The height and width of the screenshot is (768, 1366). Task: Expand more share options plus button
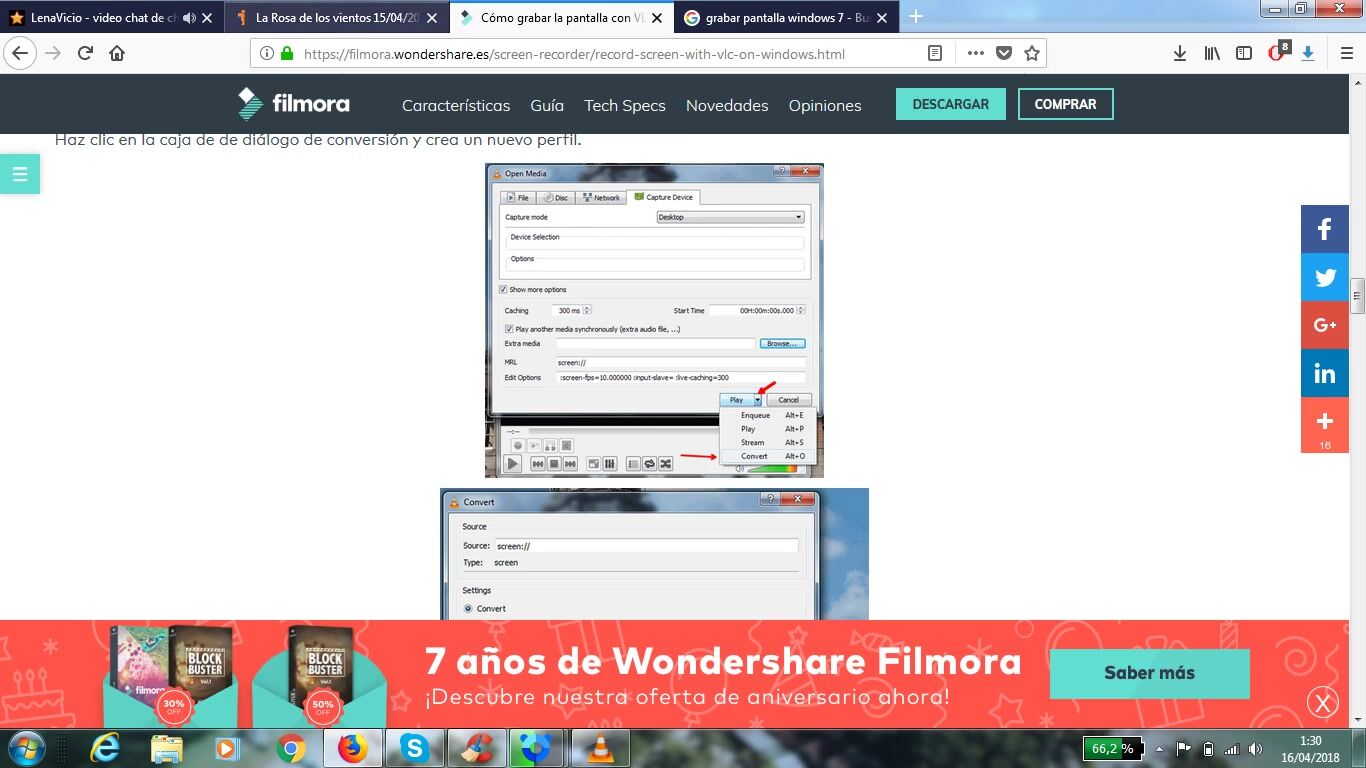[x=1325, y=422]
